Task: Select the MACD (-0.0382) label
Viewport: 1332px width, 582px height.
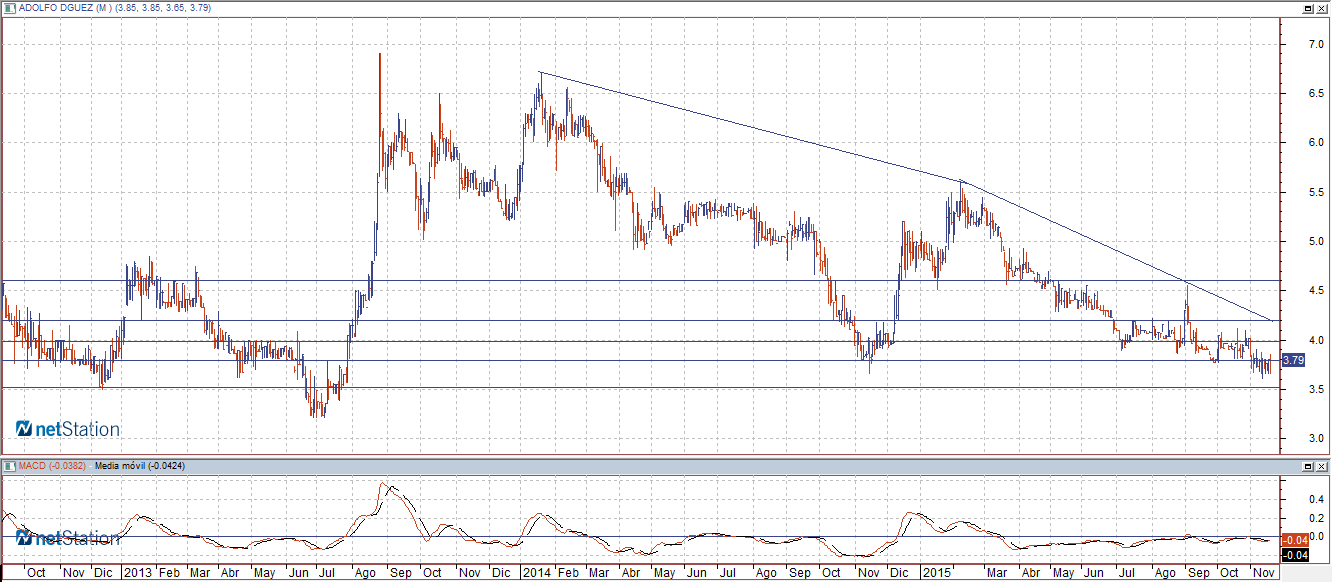Action: point(53,467)
